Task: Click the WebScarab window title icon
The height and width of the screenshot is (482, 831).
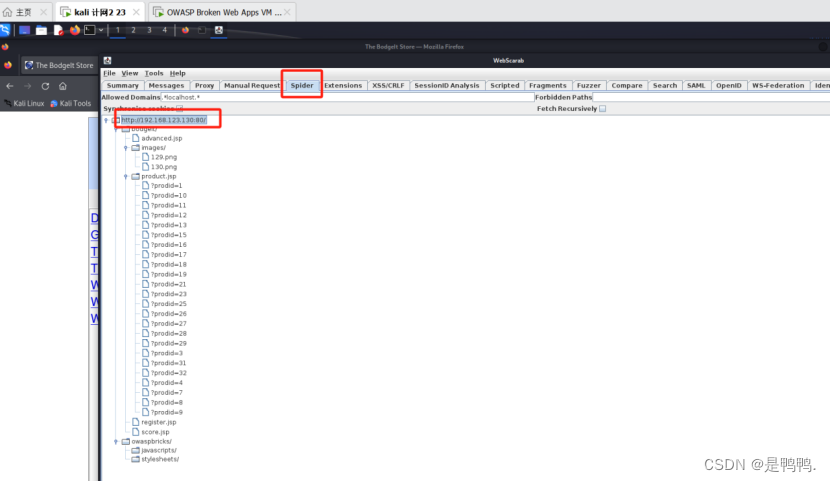Action: coord(108,60)
